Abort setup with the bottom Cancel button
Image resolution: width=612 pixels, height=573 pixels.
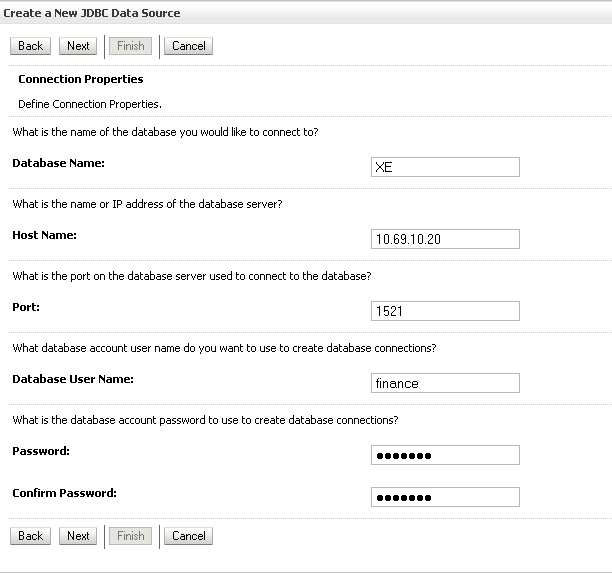pyautogui.click(x=189, y=536)
